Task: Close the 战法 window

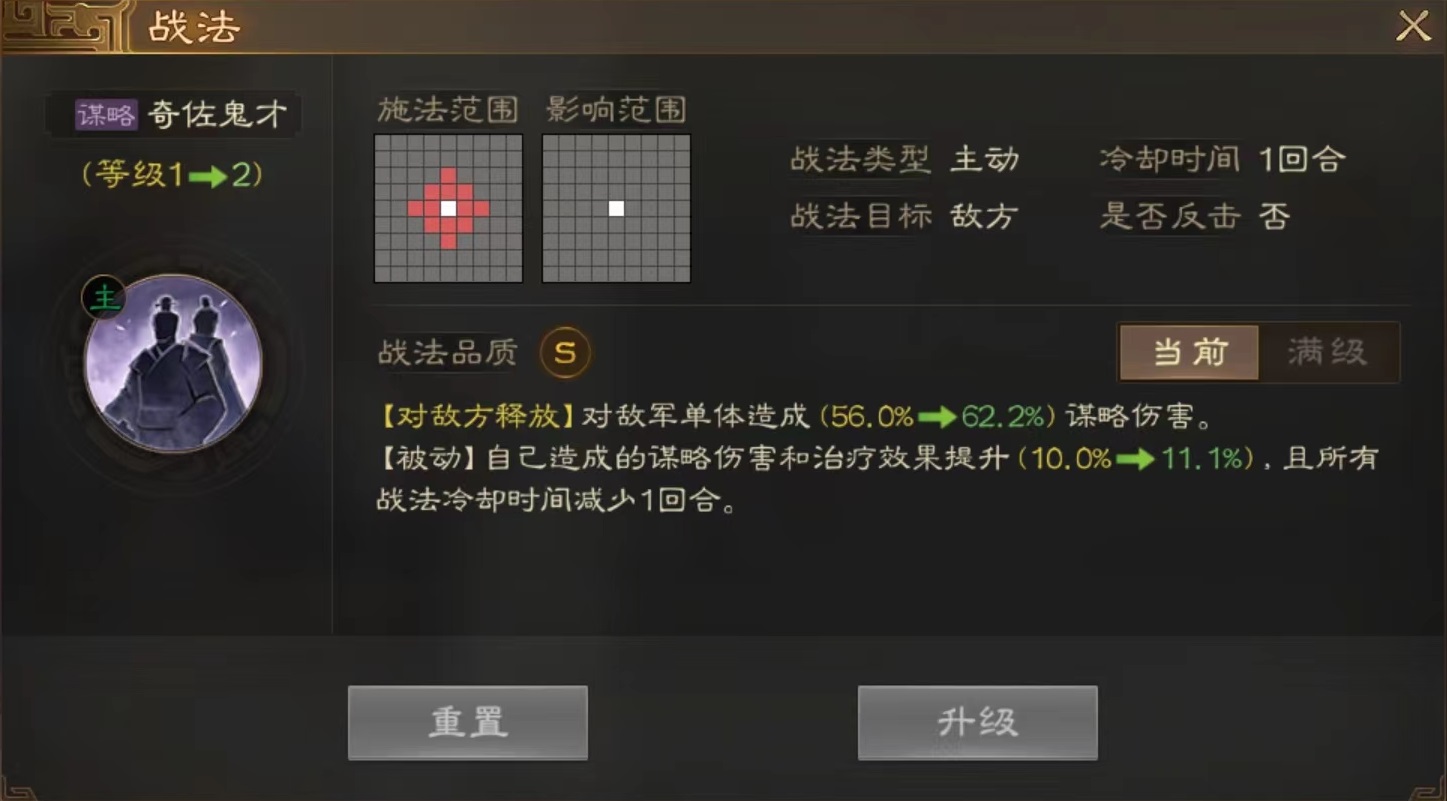Action: pyautogui.click(x=1413, y=27)
